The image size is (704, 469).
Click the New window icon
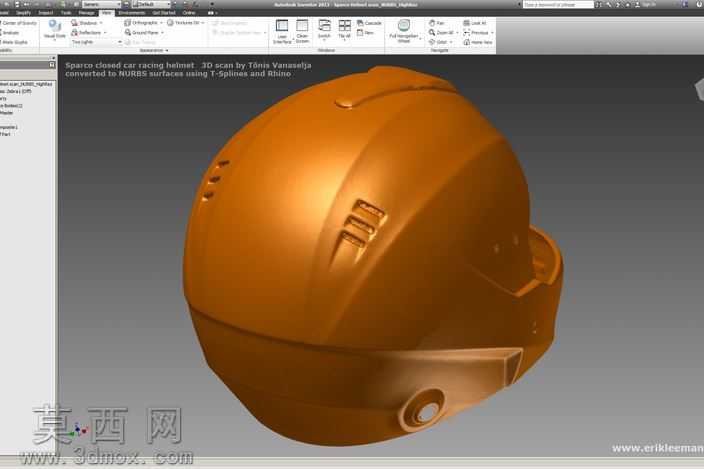coord(360,33)
